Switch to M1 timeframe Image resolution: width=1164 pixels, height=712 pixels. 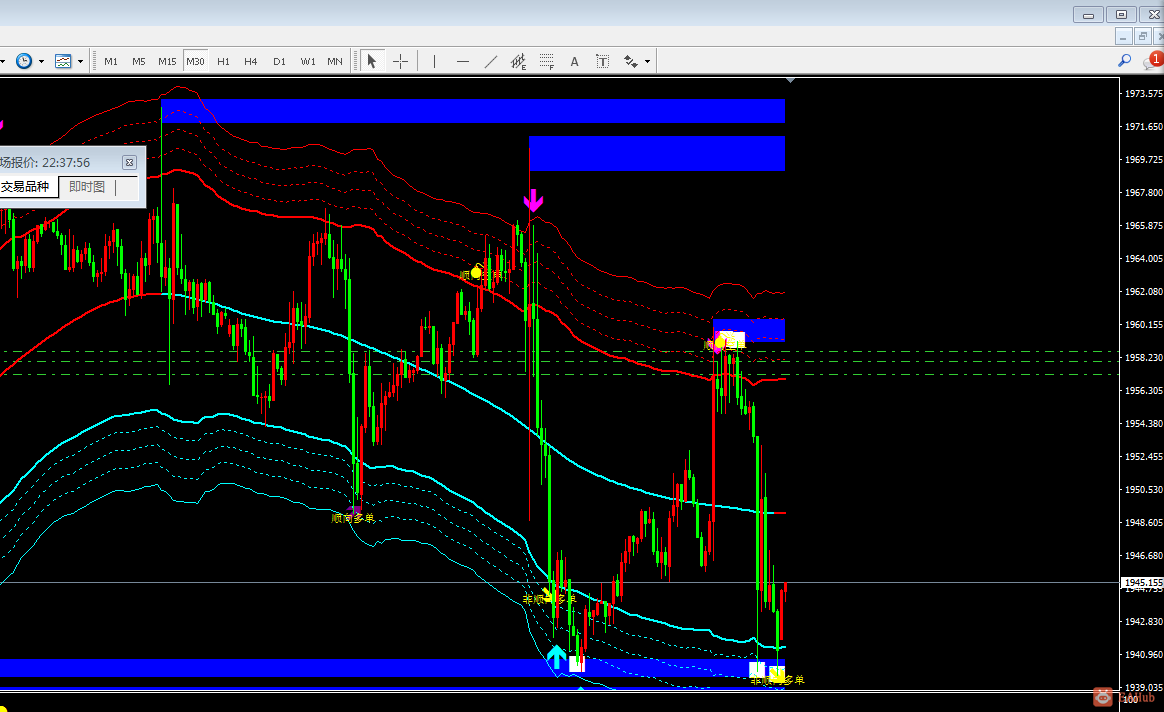[x=111, y=62]
